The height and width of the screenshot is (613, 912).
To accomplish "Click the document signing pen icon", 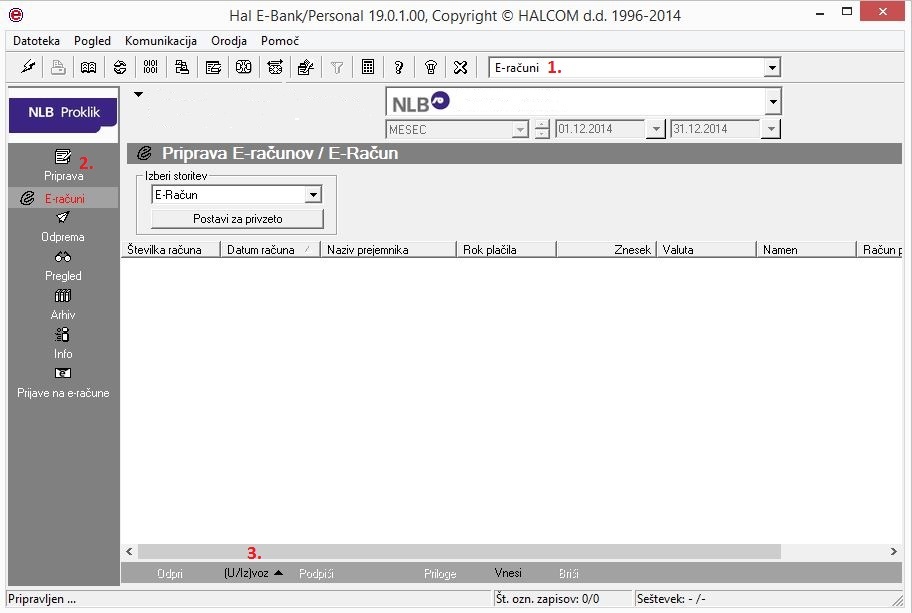I will [305, 67].
